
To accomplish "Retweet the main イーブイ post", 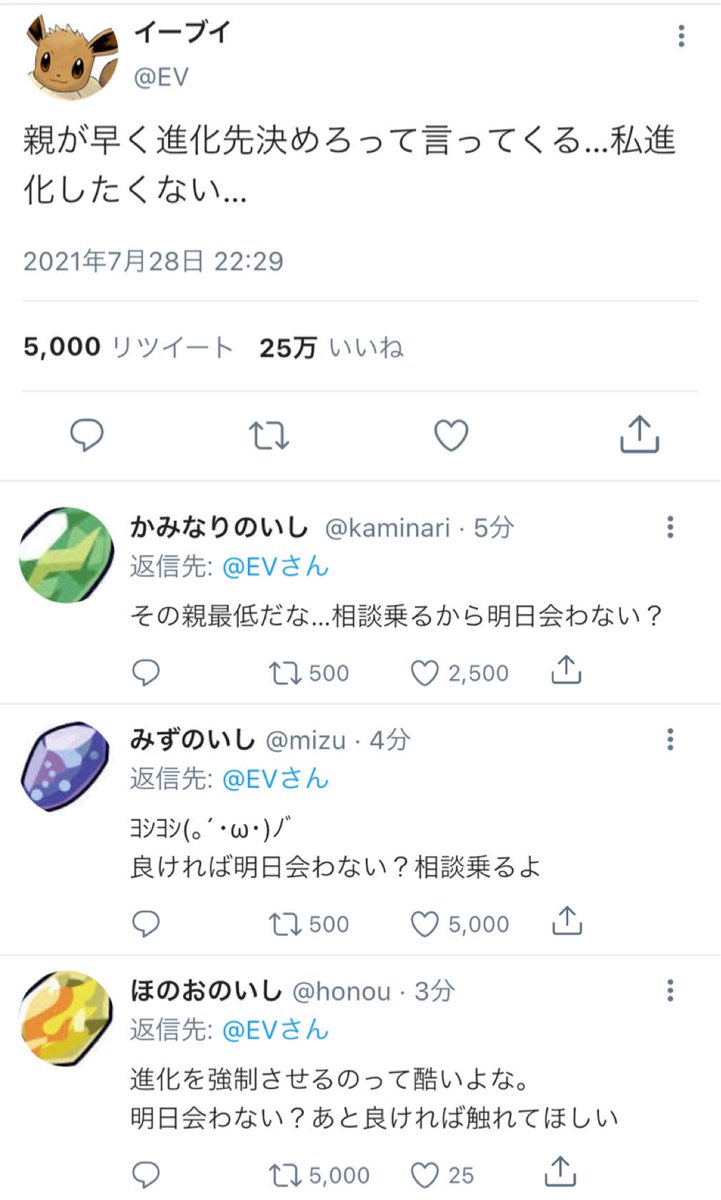I will pyautogui.click(x=268, y=434).
